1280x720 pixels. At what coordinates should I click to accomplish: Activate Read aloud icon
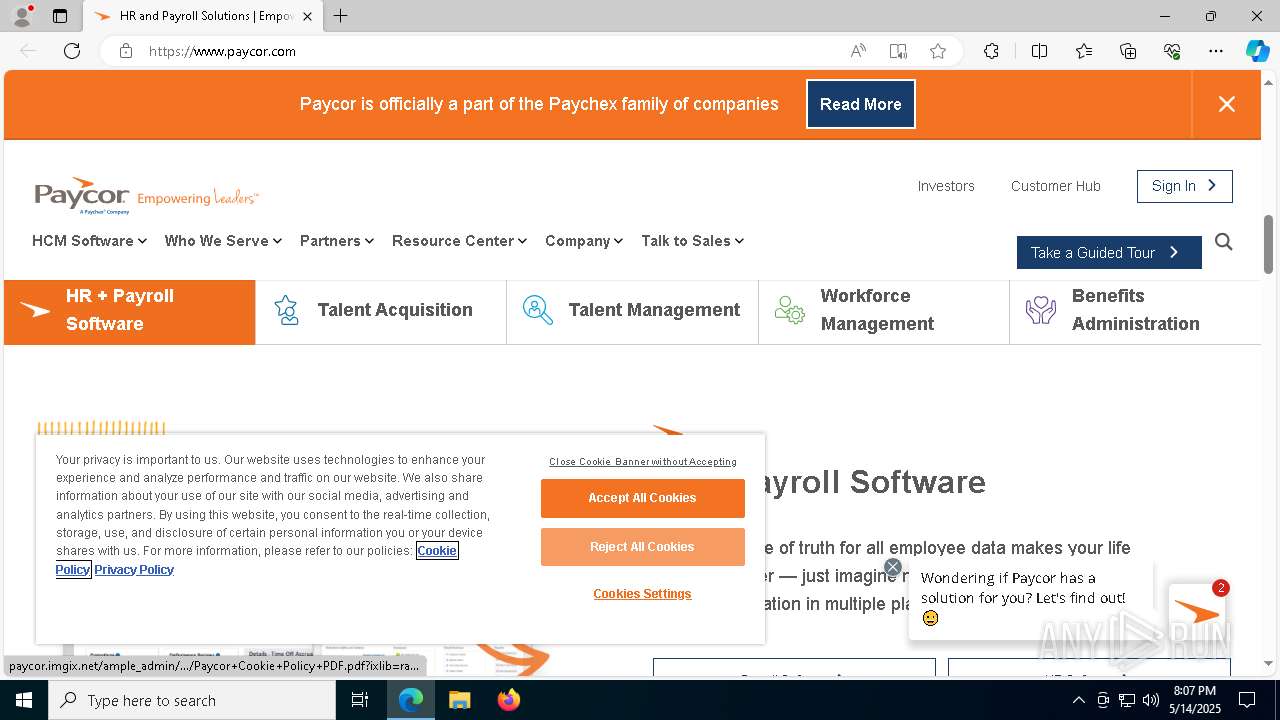coord(858,51)
